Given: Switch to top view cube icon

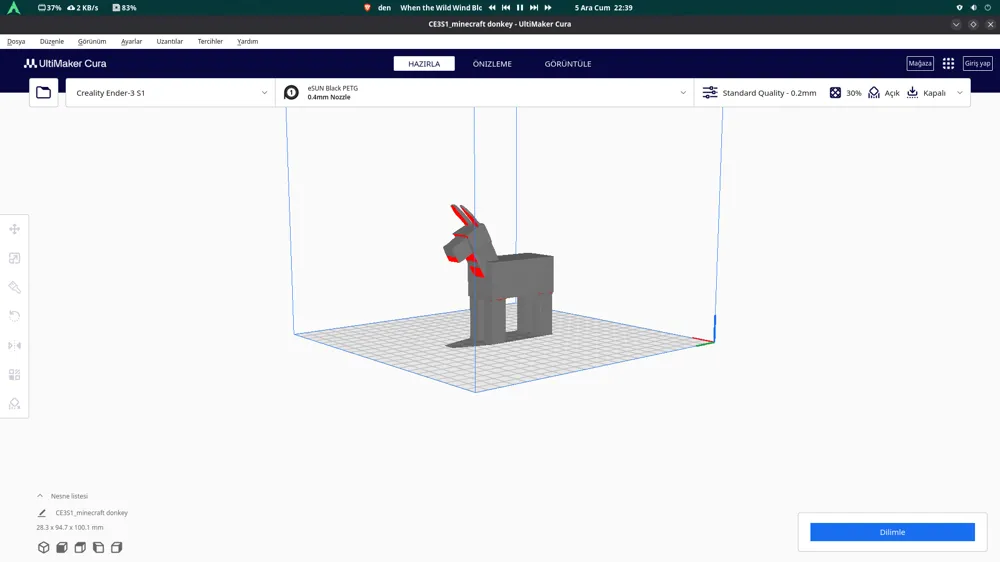Looking at the screenshot, I should tap(80, 547).
